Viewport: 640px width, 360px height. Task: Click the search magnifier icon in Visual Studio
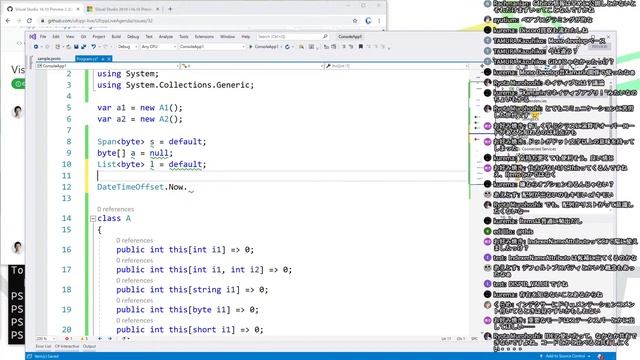325,36
